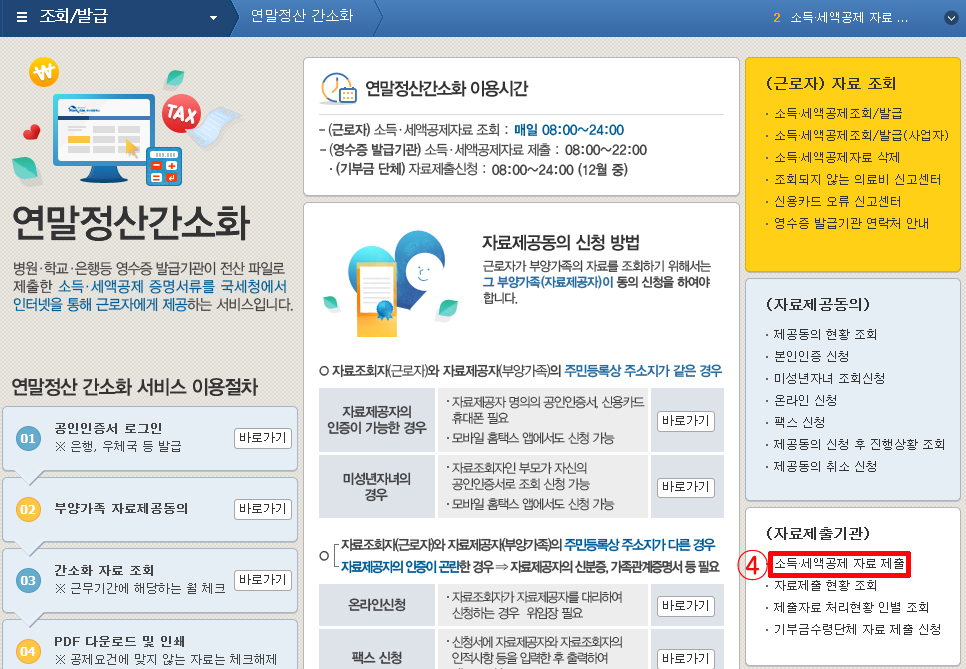Click the 자료제공자의 인증이 가능한 경우 cell

(x=376, y=420)
